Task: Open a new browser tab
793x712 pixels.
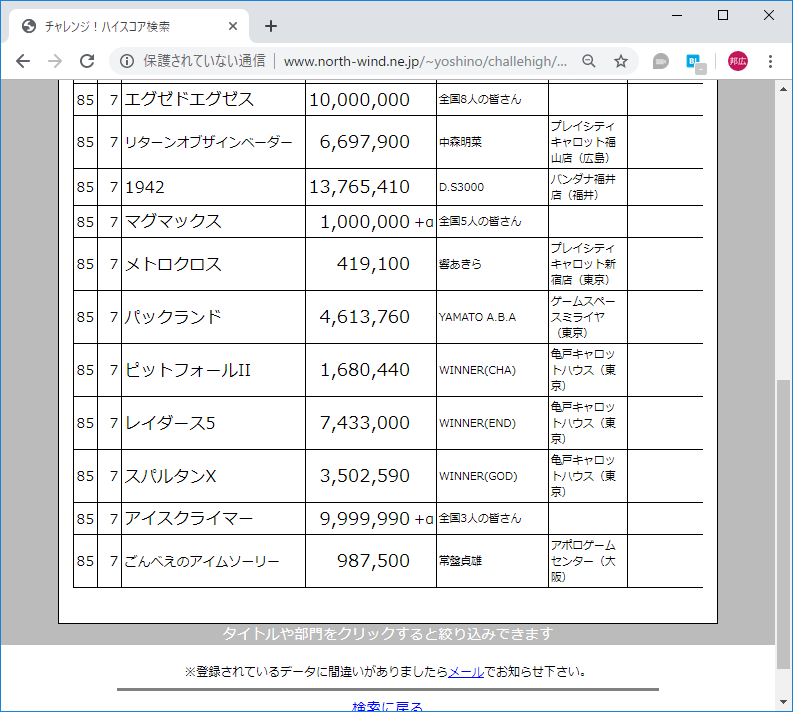Action: 271,26
